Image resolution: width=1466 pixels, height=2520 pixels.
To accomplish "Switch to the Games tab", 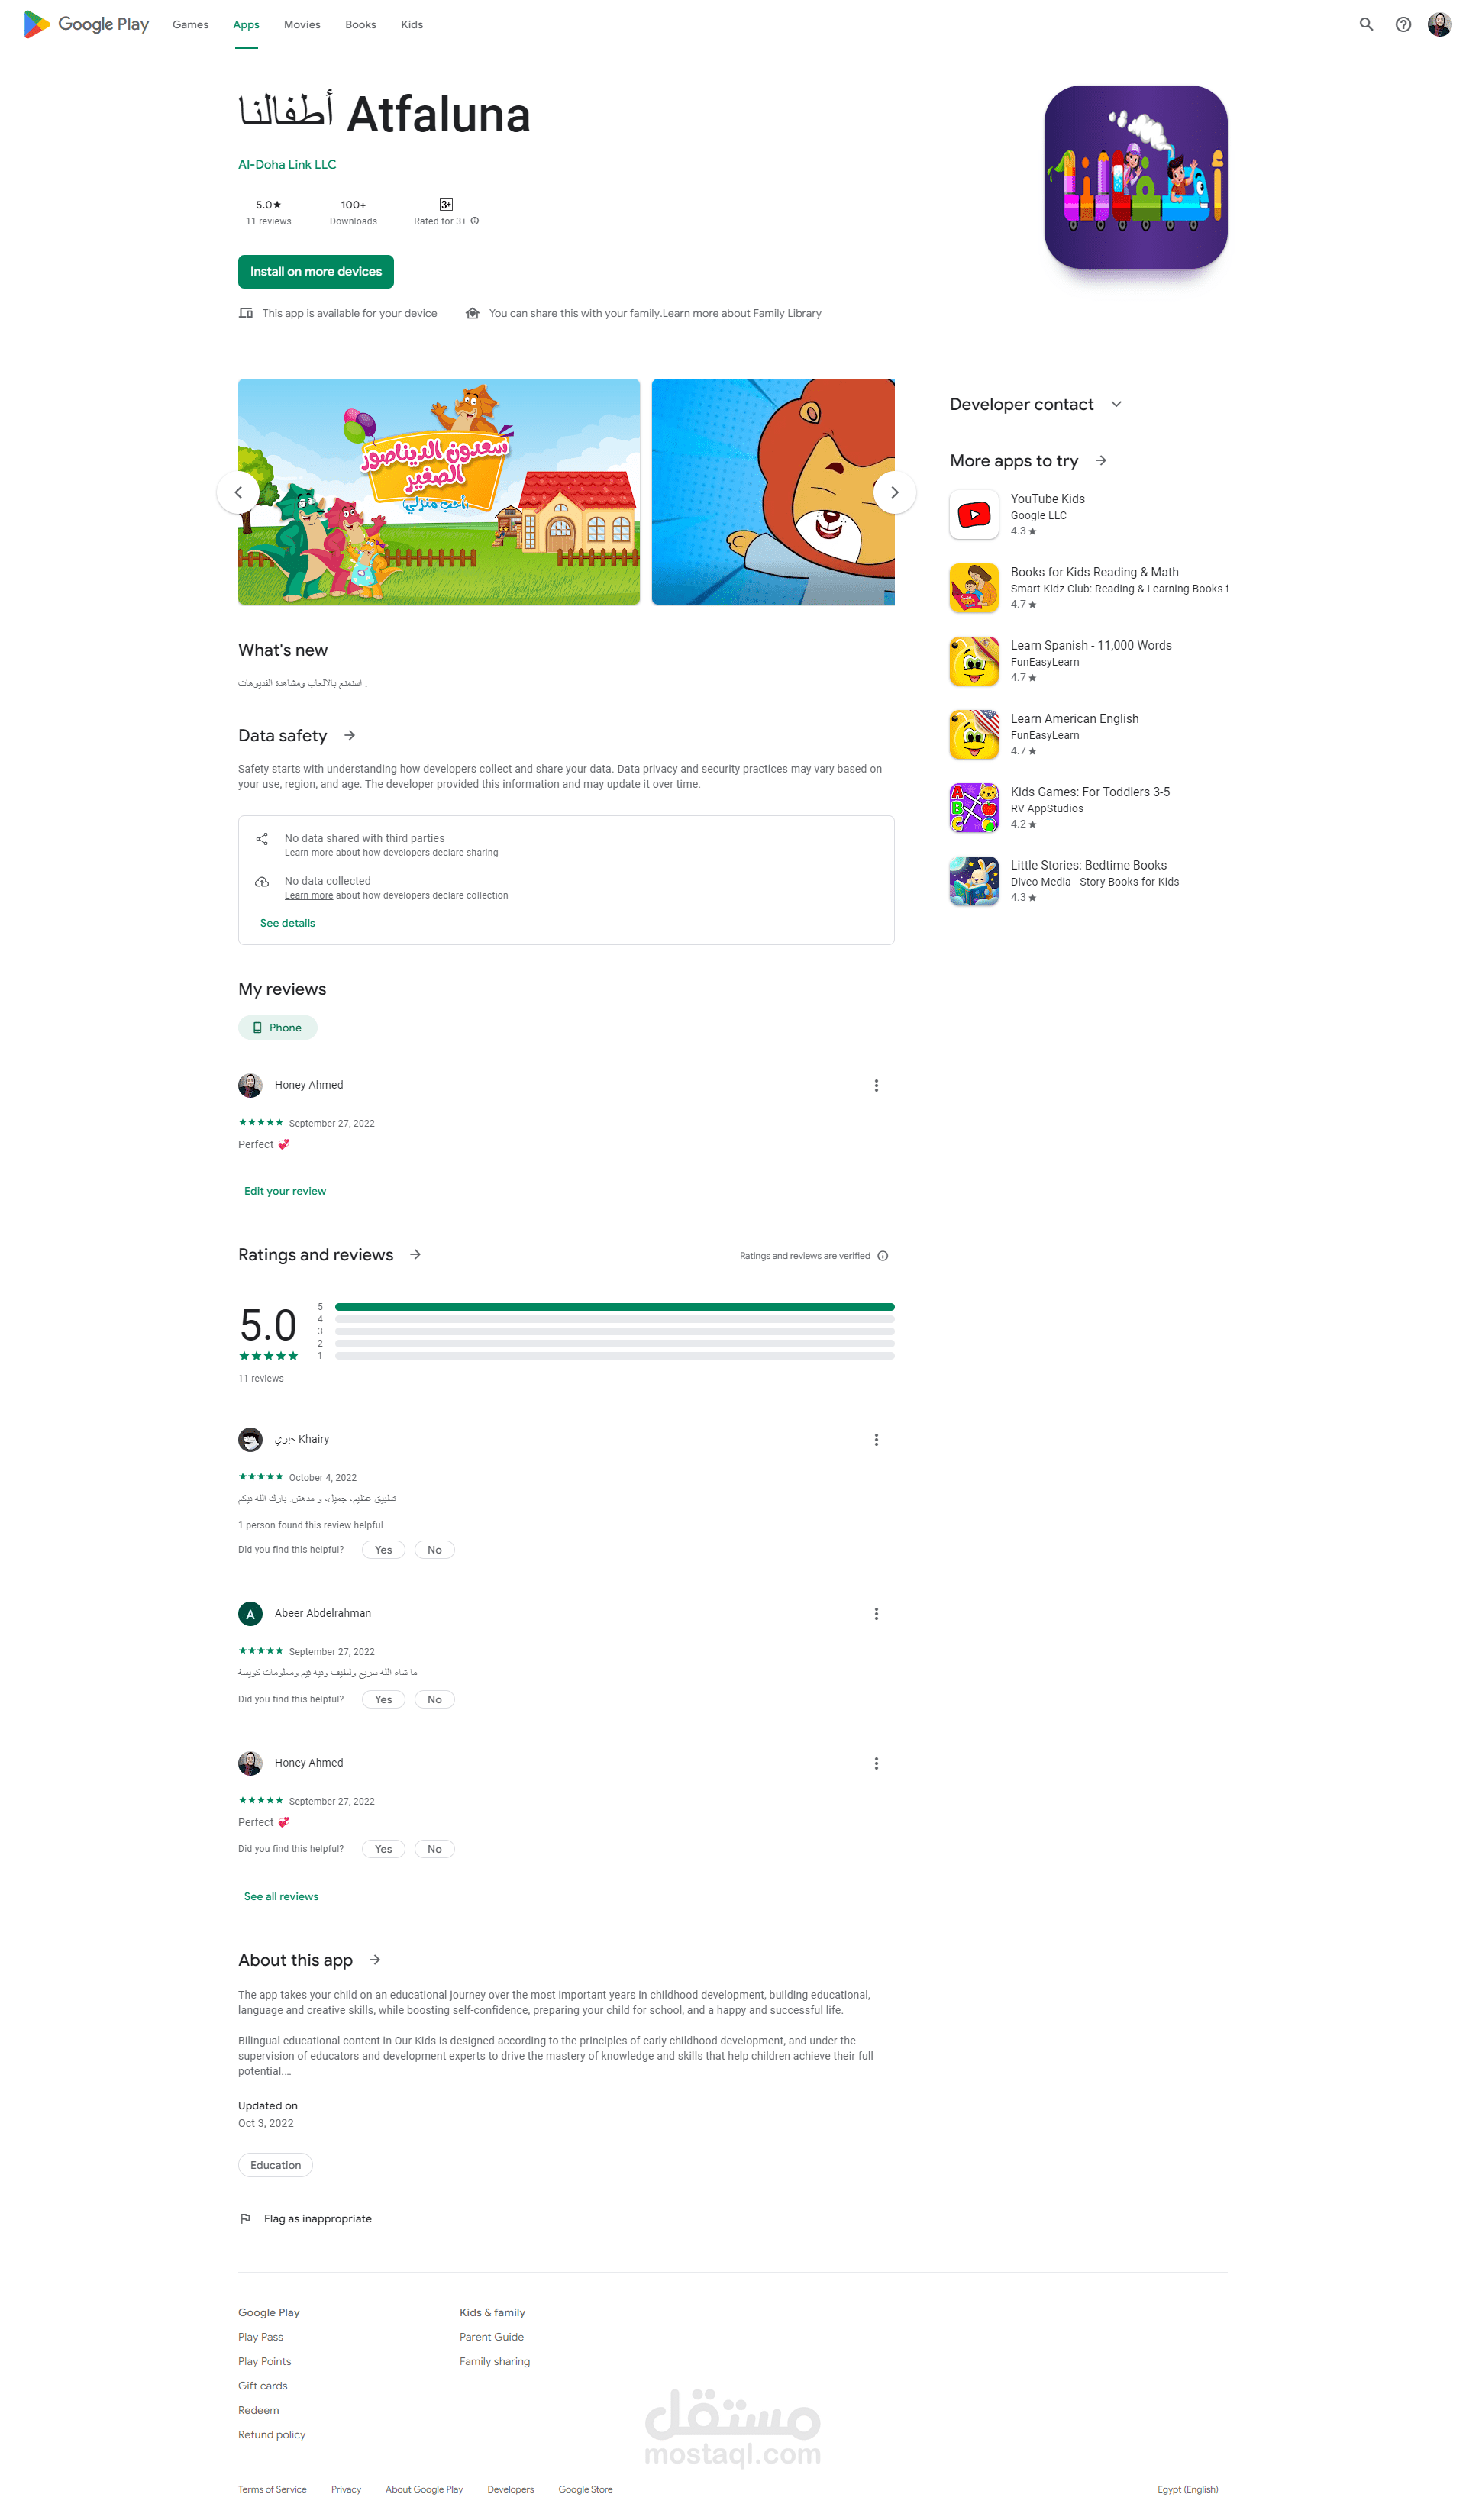I will pos(190,24).
